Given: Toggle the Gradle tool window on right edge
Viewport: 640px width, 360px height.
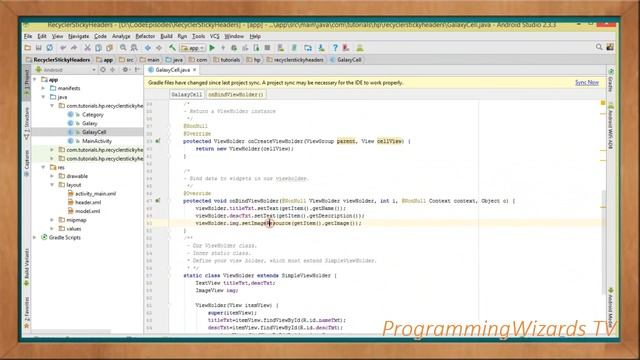Looking at the screenshot, I should pyautogui.click(x=611, y=80).
